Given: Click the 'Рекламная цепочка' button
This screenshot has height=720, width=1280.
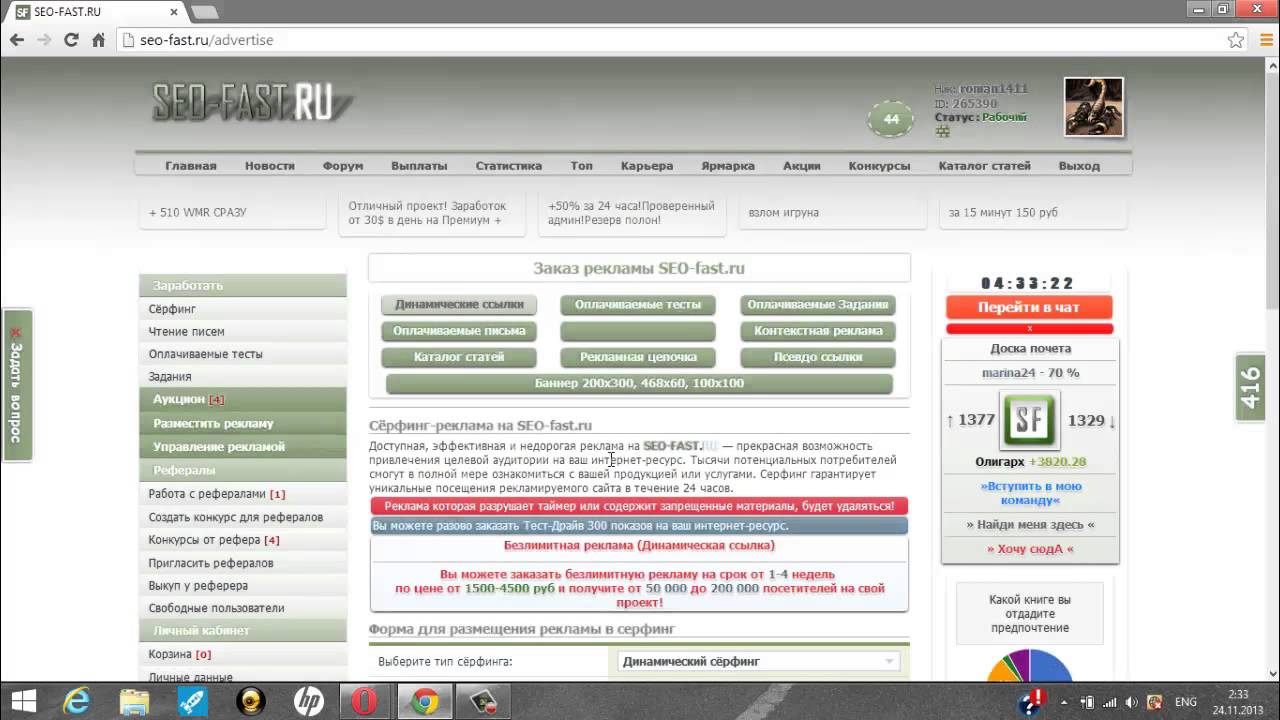Looking at the screenshot, I should [x=638, y=357].
